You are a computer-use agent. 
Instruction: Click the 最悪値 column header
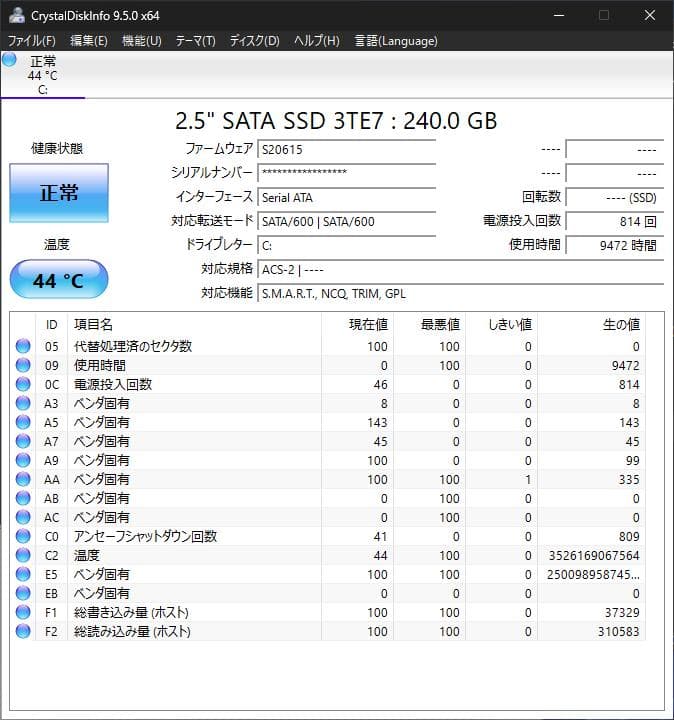[x=429, y=325]
